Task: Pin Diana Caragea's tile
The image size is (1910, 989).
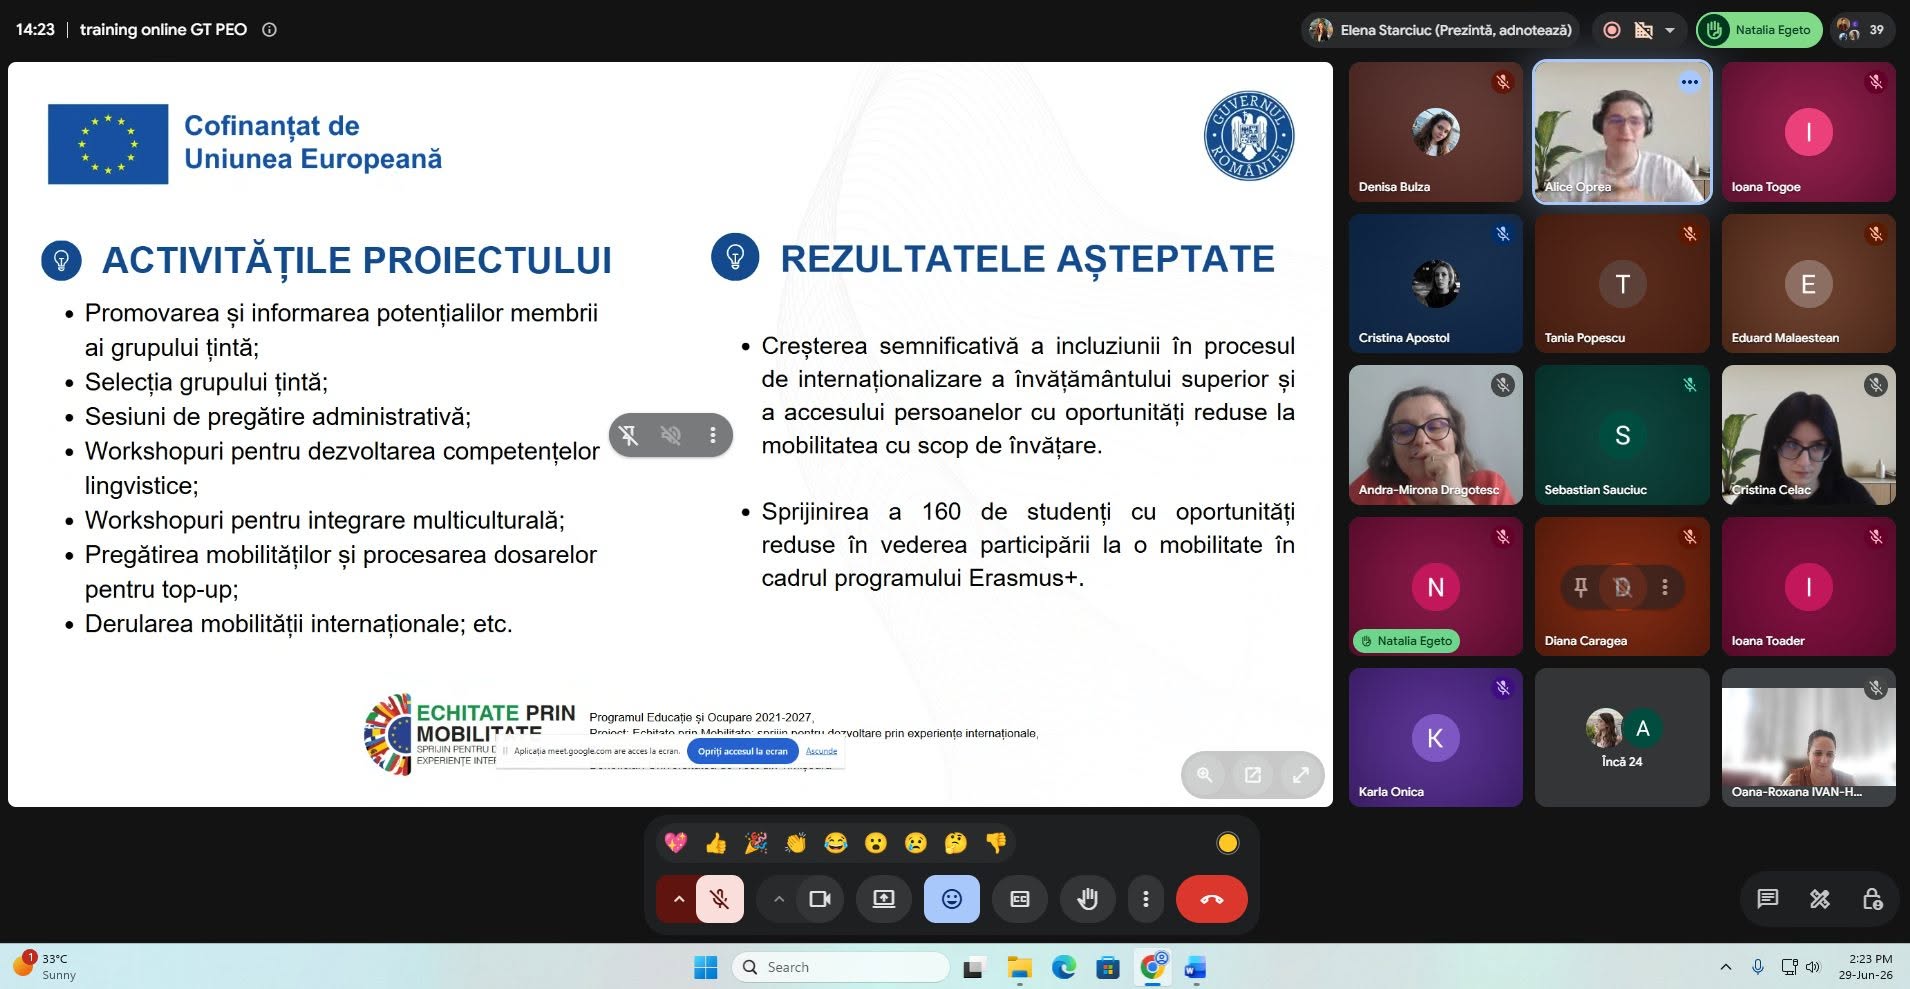Action: click(x=1581, y=587)
